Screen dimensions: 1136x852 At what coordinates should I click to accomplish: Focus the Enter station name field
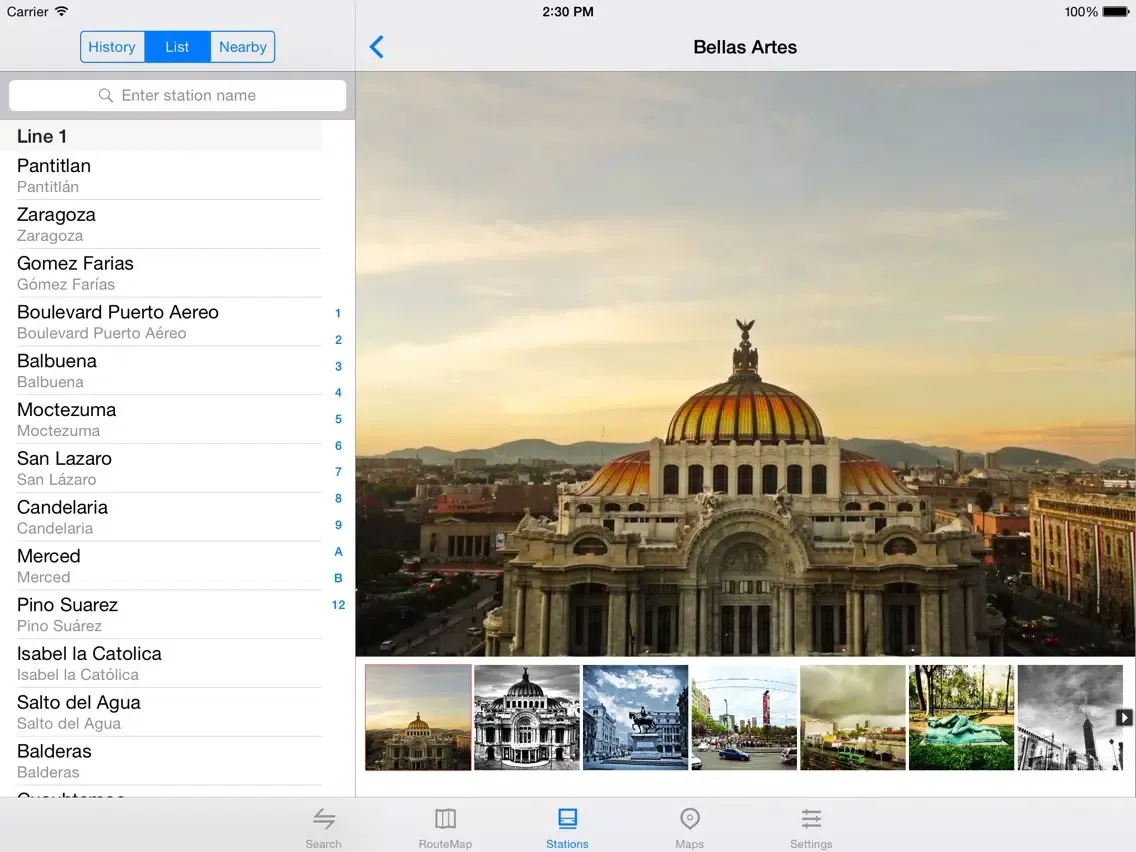click(178, 96)
